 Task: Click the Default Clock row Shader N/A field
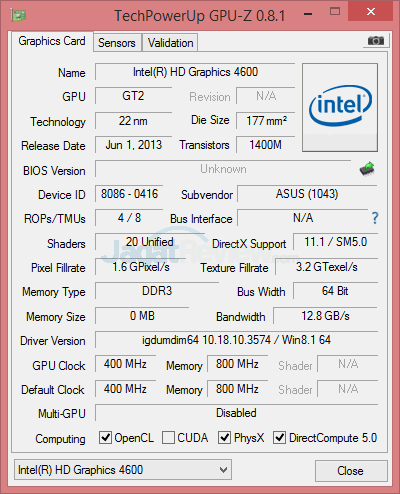click(348, 389)
